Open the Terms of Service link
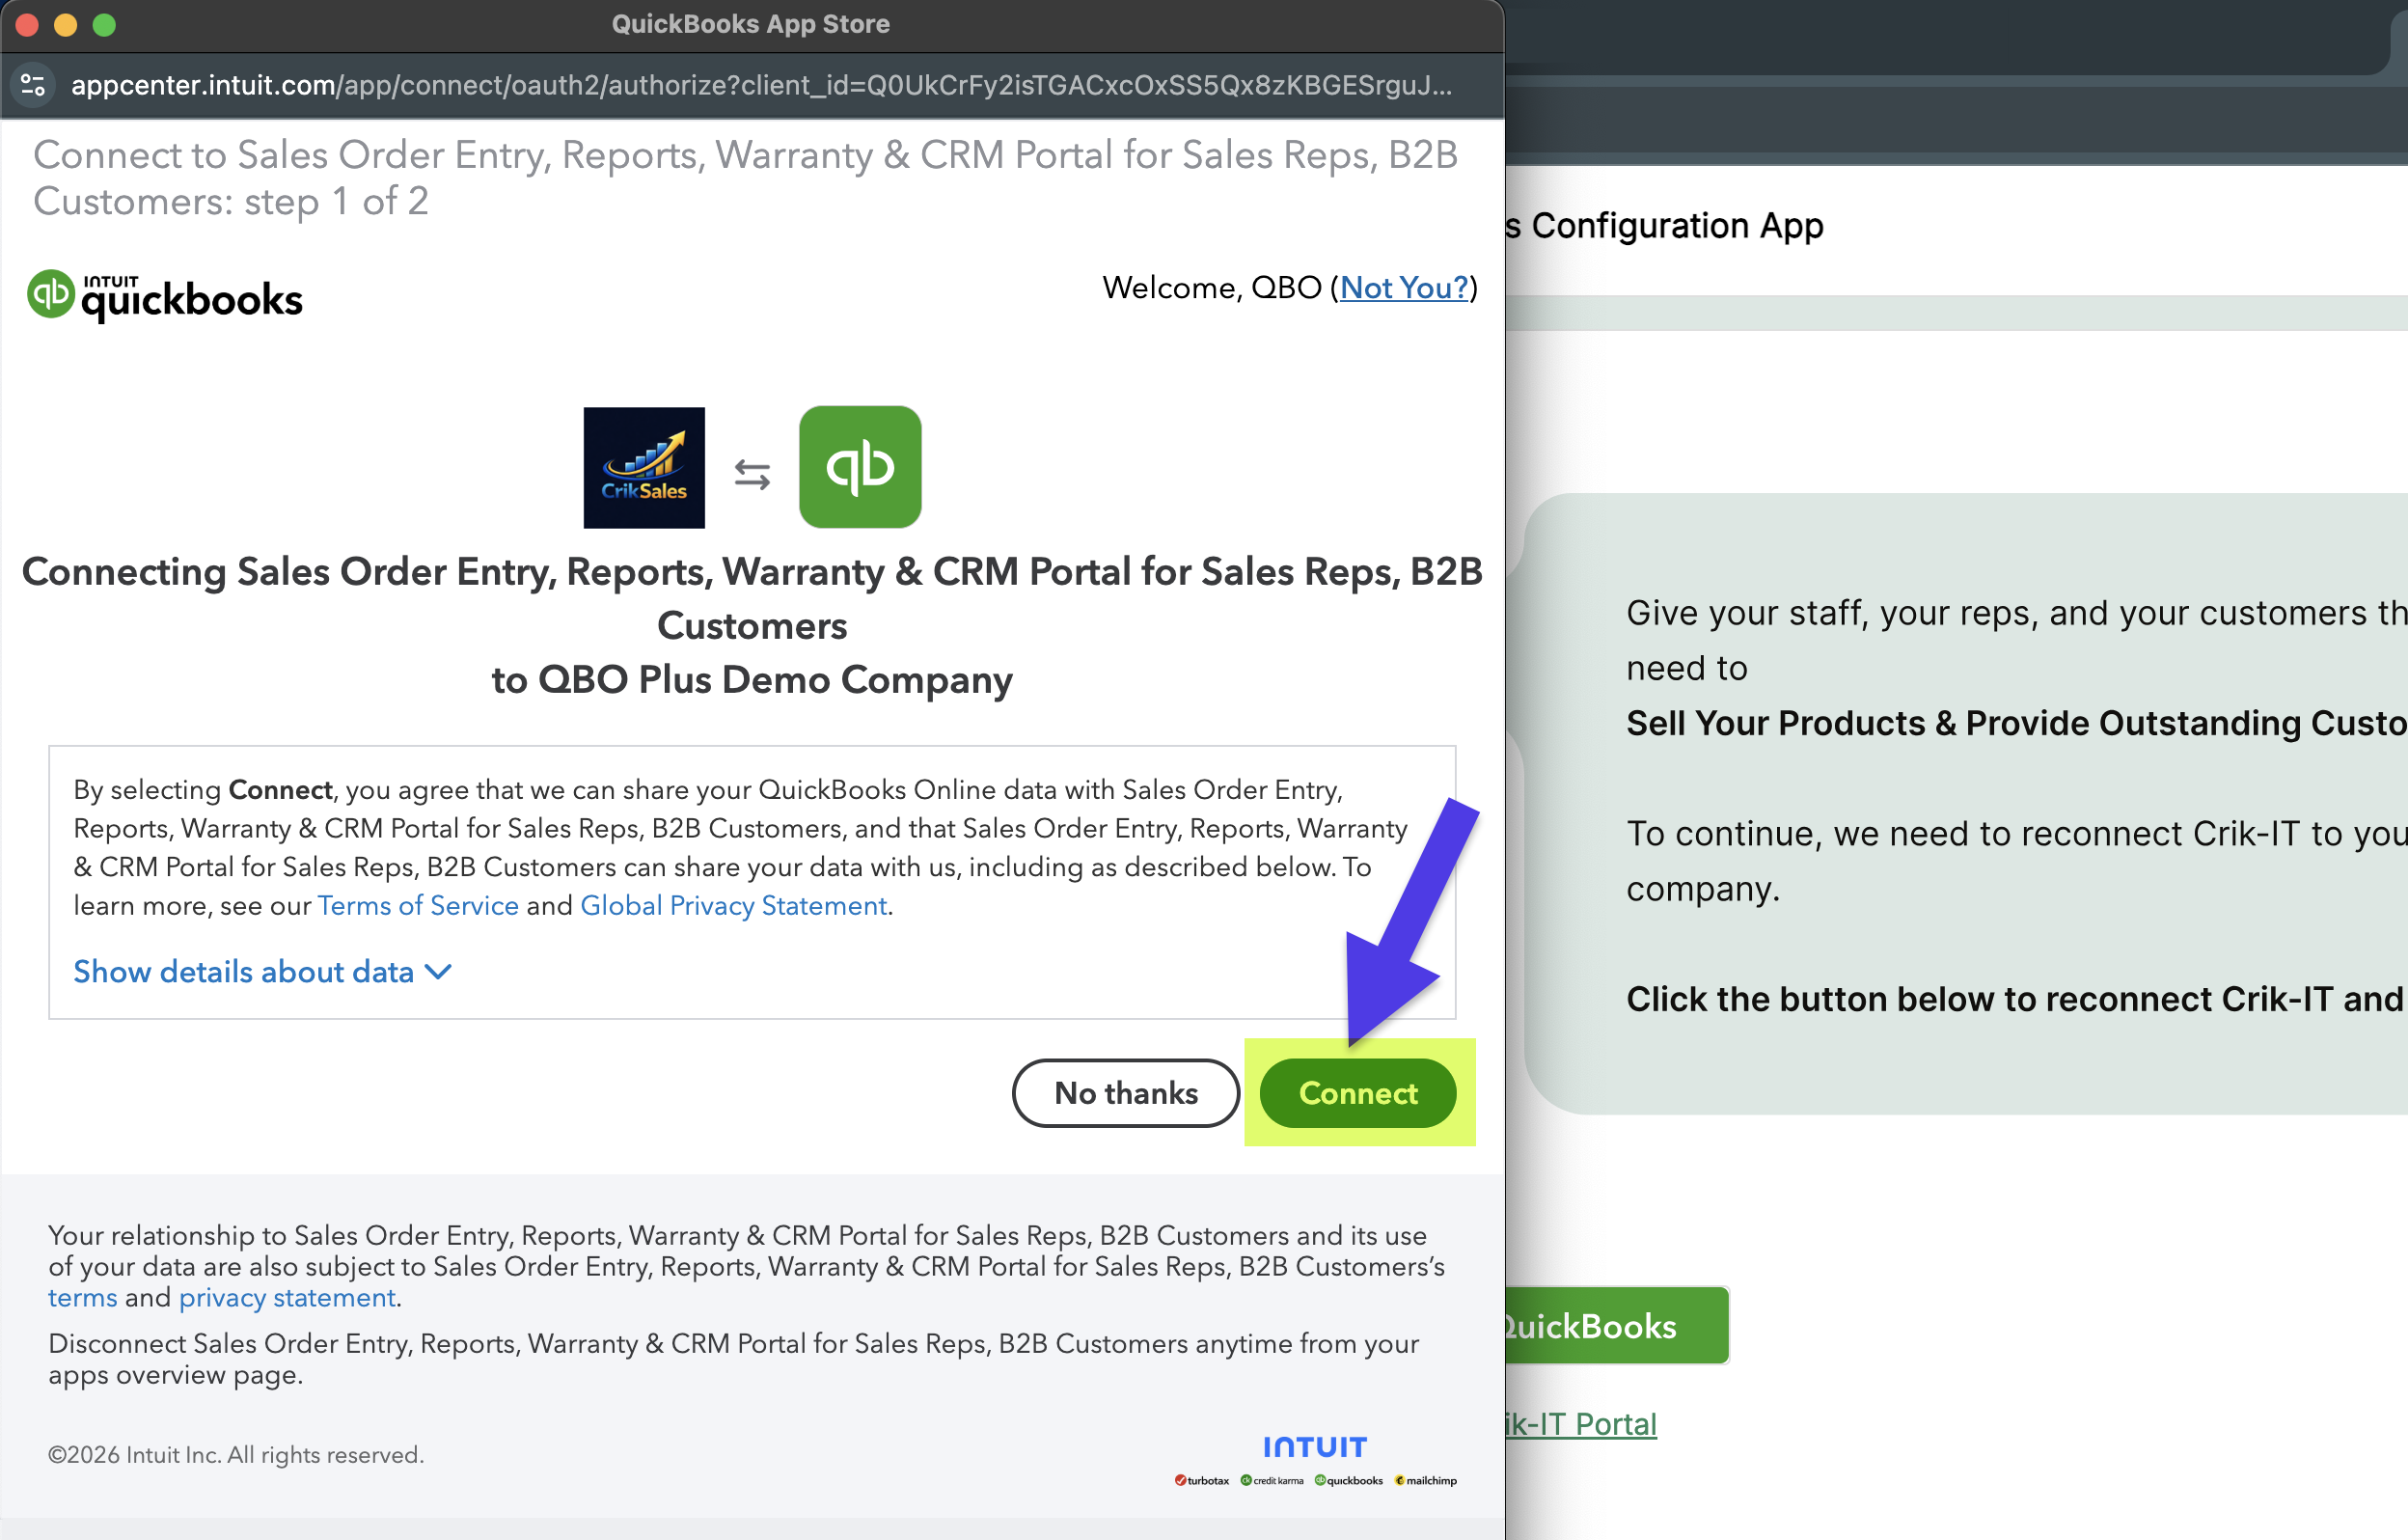The width and height of the screenshot is (2408, 1540). click(418, 905)
